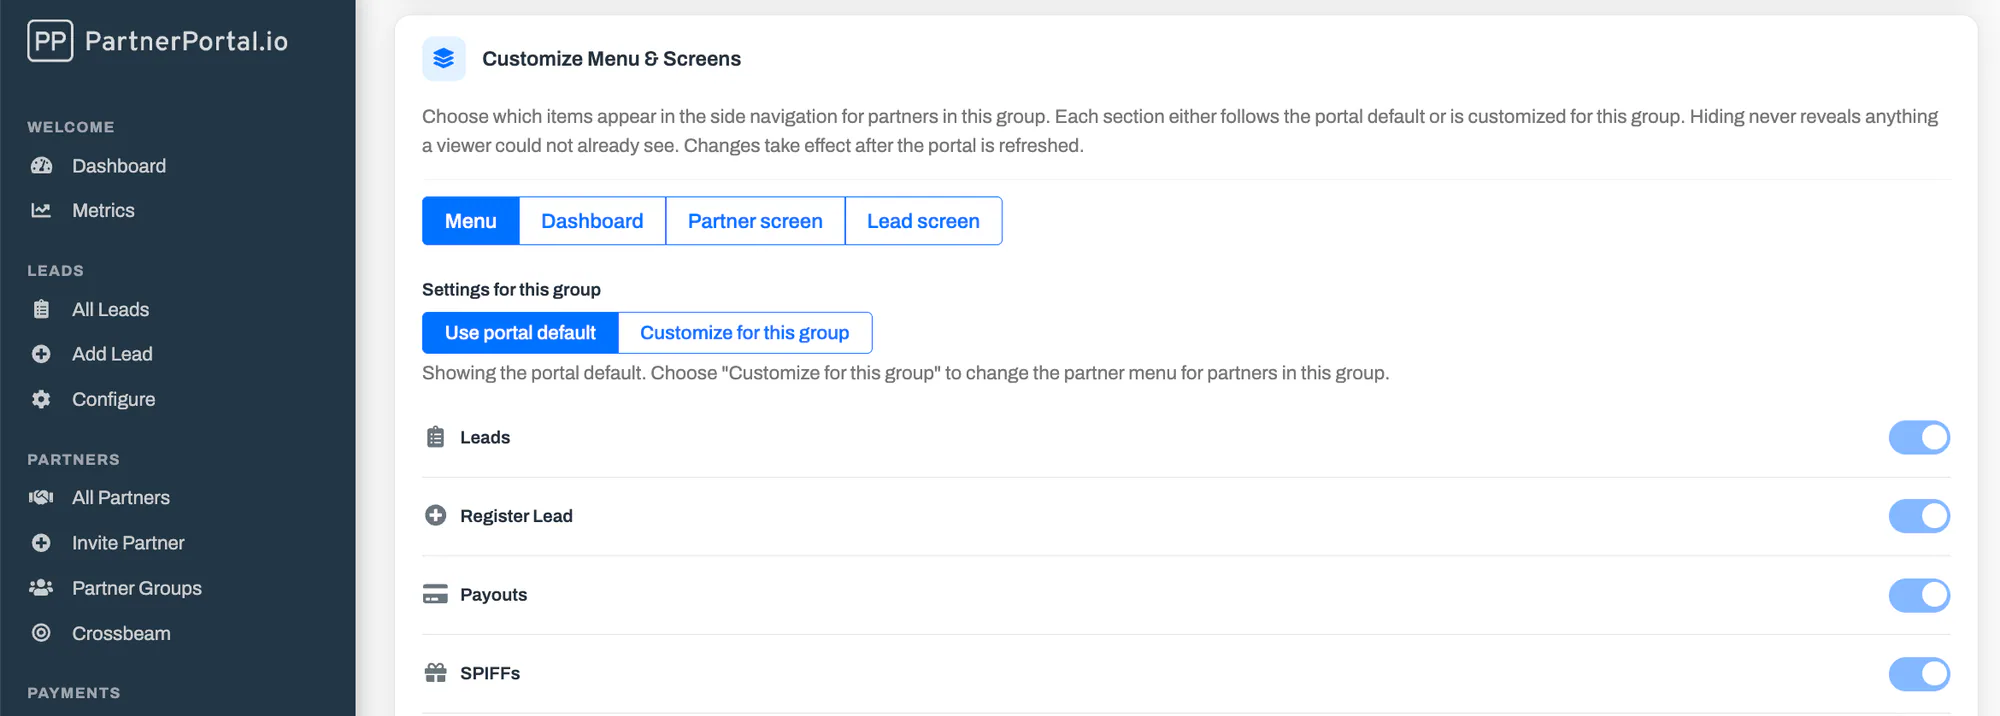Open the Configure page

113,399
